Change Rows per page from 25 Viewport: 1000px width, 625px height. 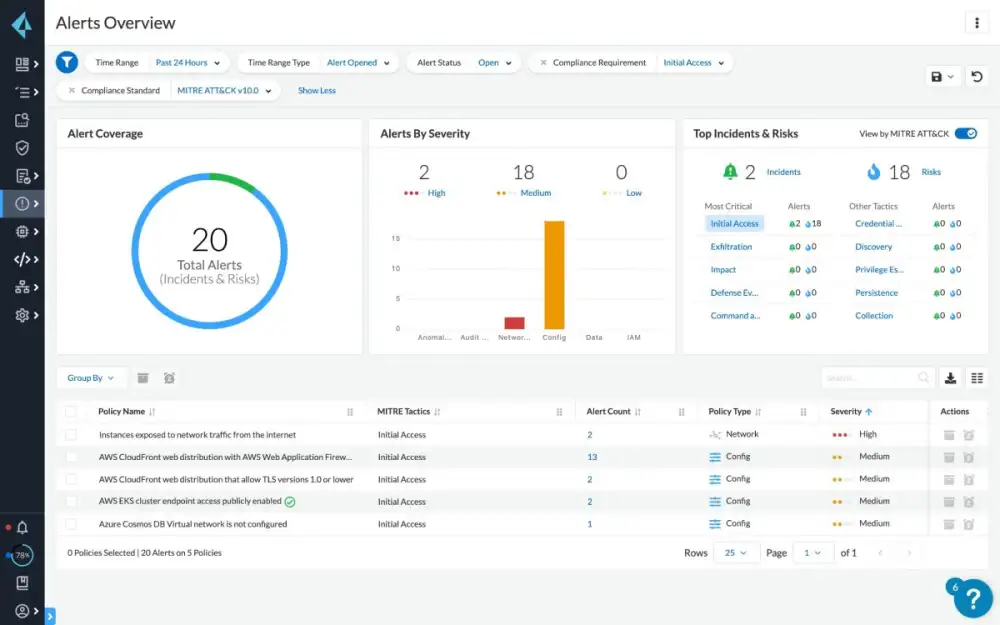[735, 552]
